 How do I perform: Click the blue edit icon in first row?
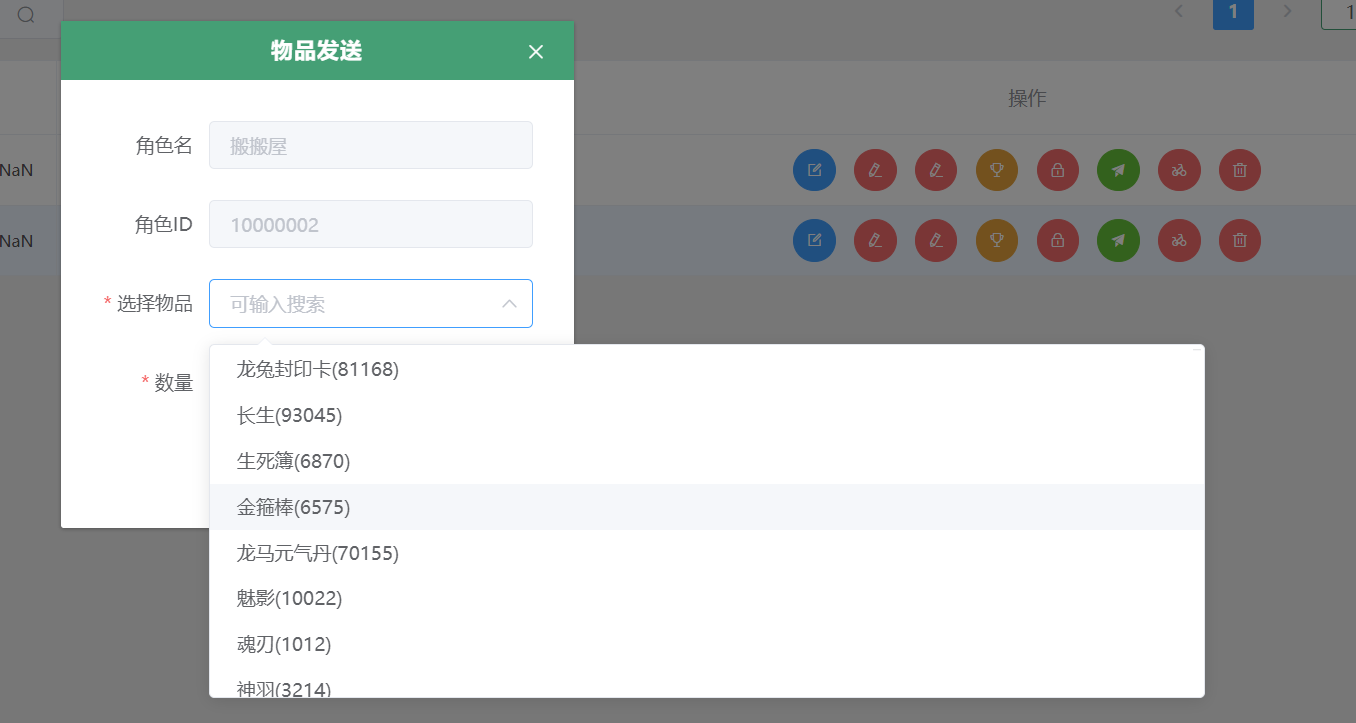(814, 170)
